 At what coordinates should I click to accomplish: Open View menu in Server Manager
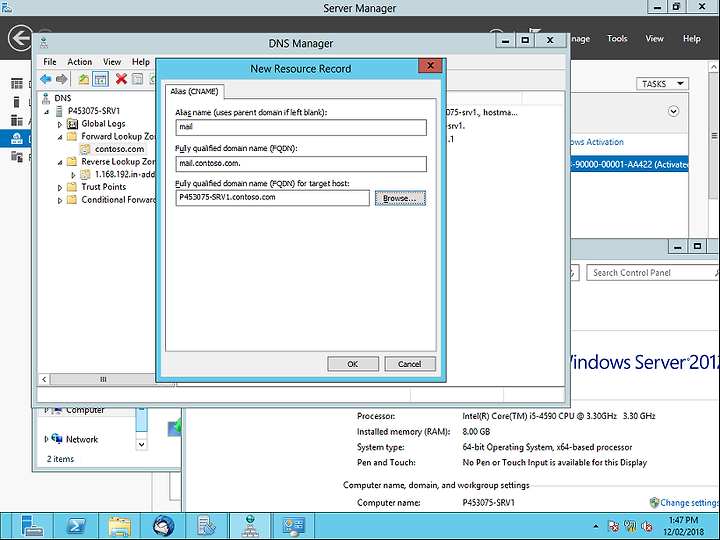click(x=654, y=39)
